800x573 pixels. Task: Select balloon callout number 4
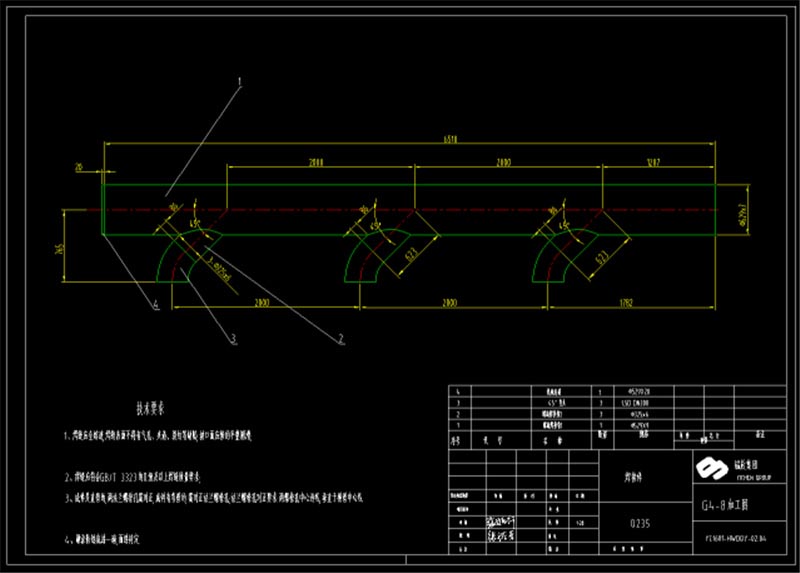156,304
